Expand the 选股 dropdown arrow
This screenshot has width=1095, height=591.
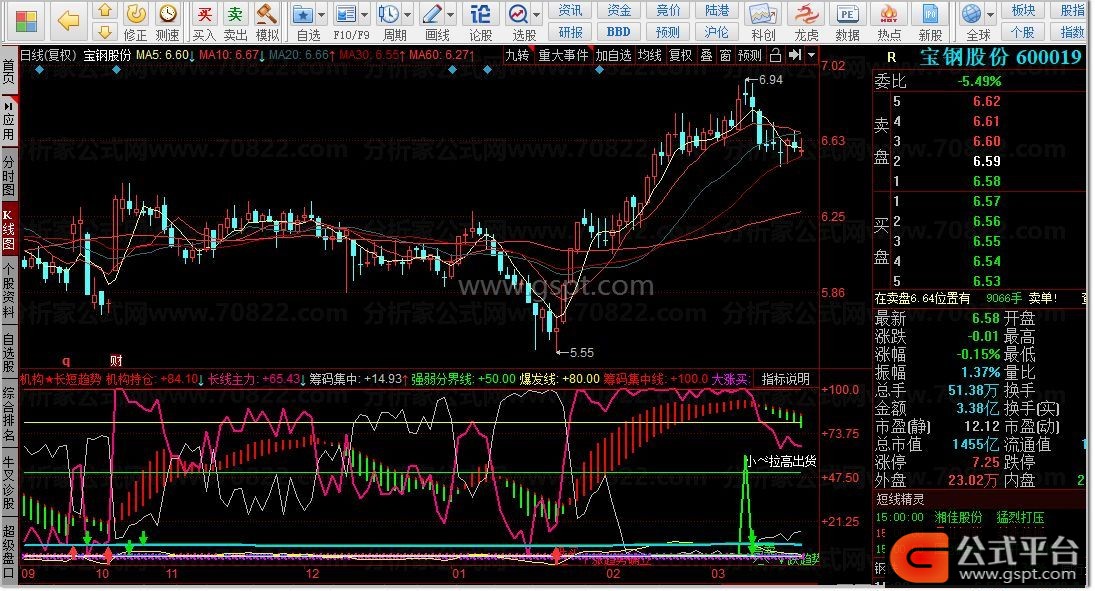(537, 15)
